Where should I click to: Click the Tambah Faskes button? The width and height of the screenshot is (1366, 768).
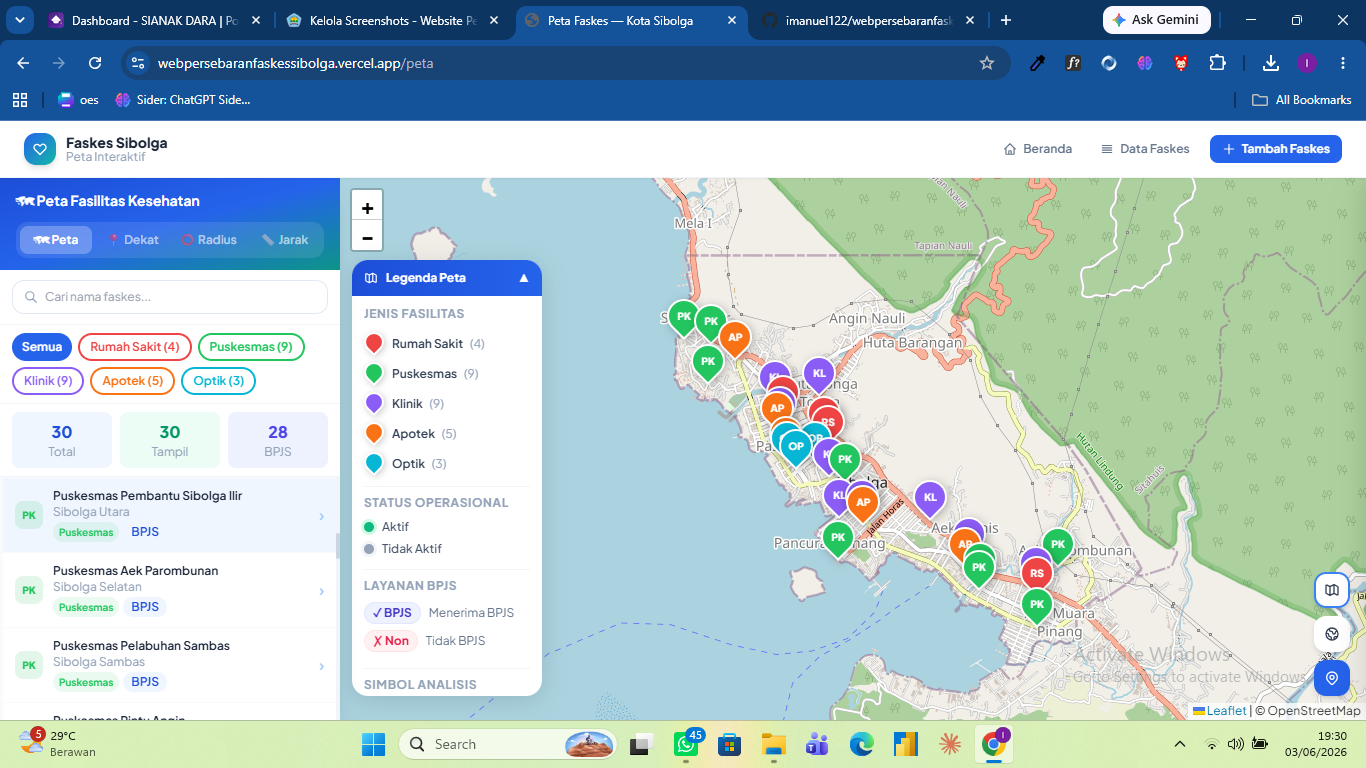(1276, 149)
